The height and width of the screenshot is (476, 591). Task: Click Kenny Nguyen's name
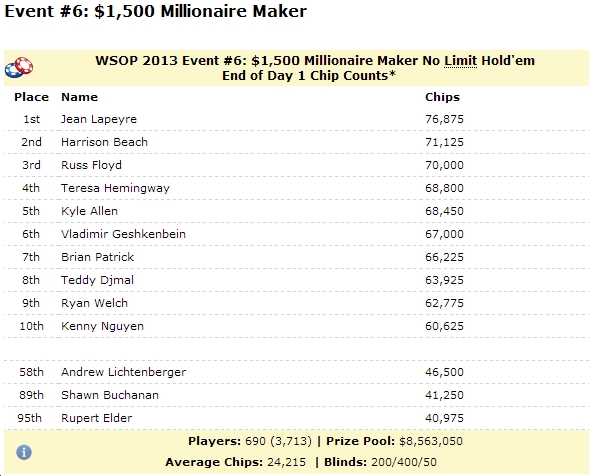click(102, 326)
